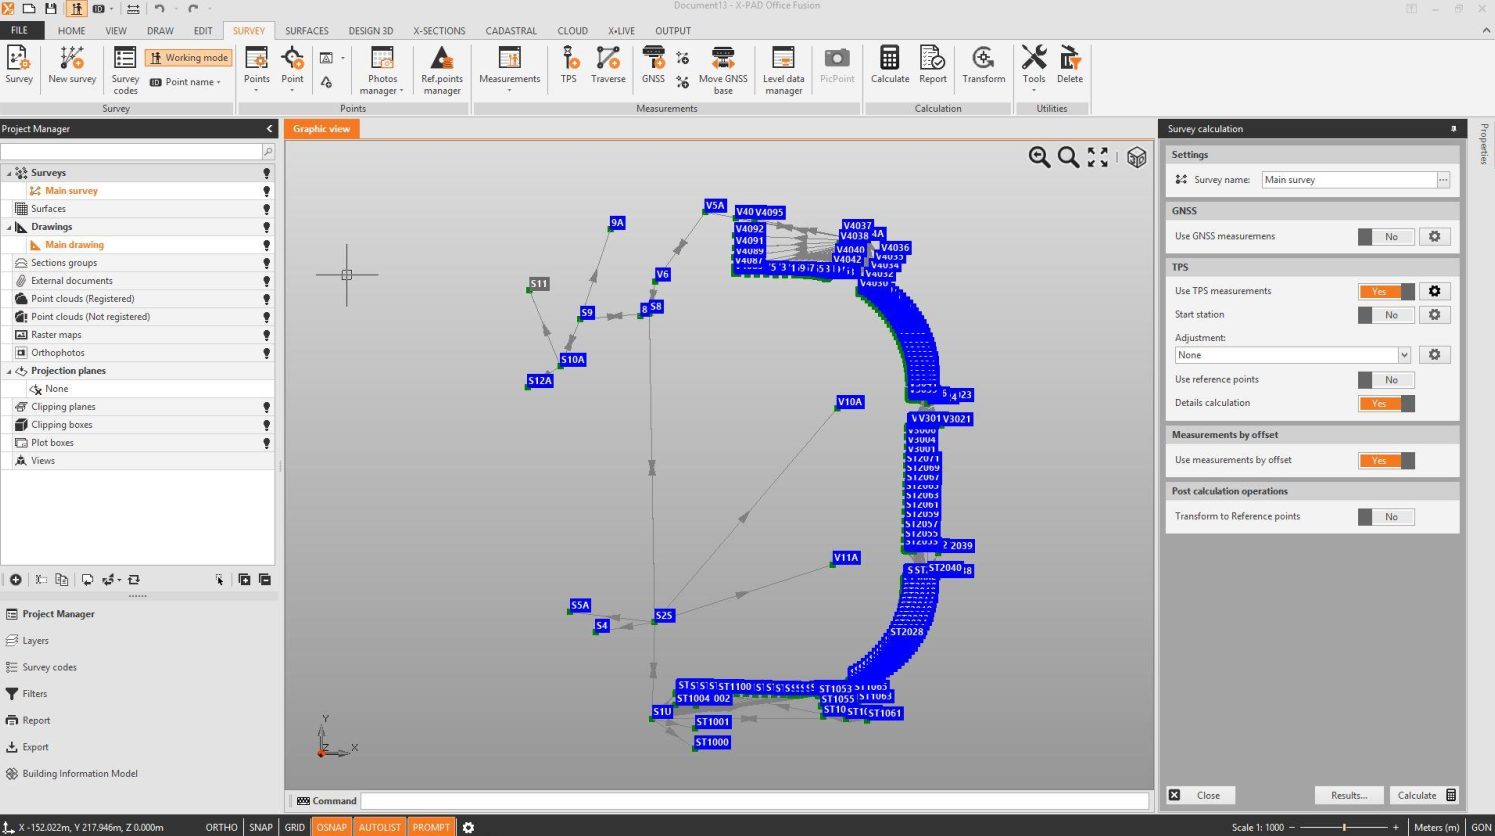
Task: Click the Results... button
Action: [x=1348, y=794]
